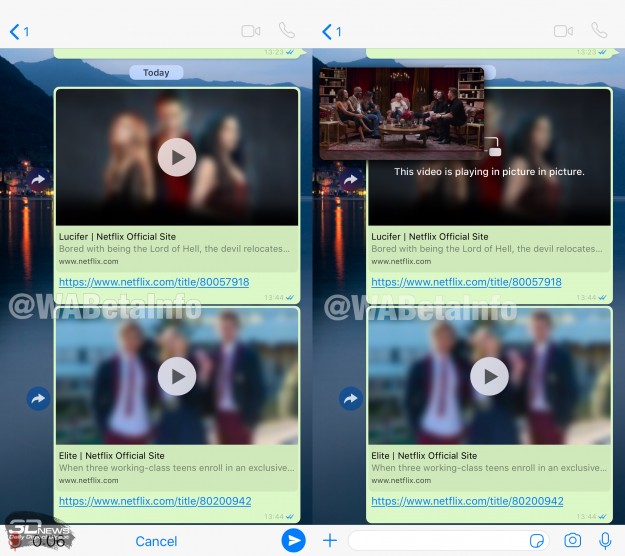The height and width of the screenshot is (556, 625).
Task: Tap the floating picture-in-picture video
Action: tap(401, 113)
